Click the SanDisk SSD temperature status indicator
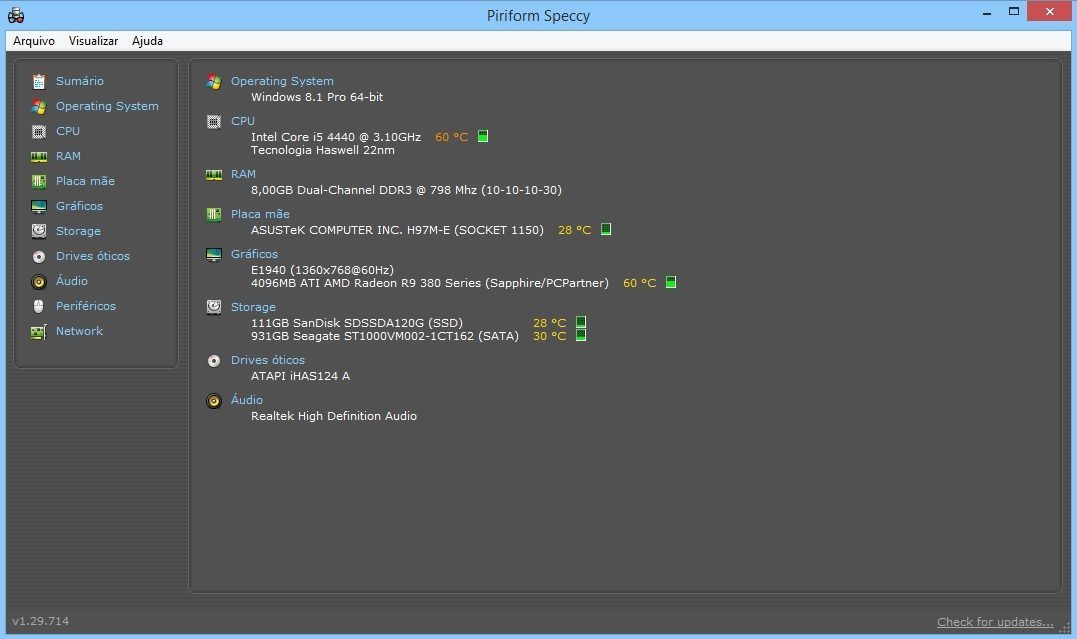Image resolution: width=1077 pixels, height=639 pixels. (581, 322)
